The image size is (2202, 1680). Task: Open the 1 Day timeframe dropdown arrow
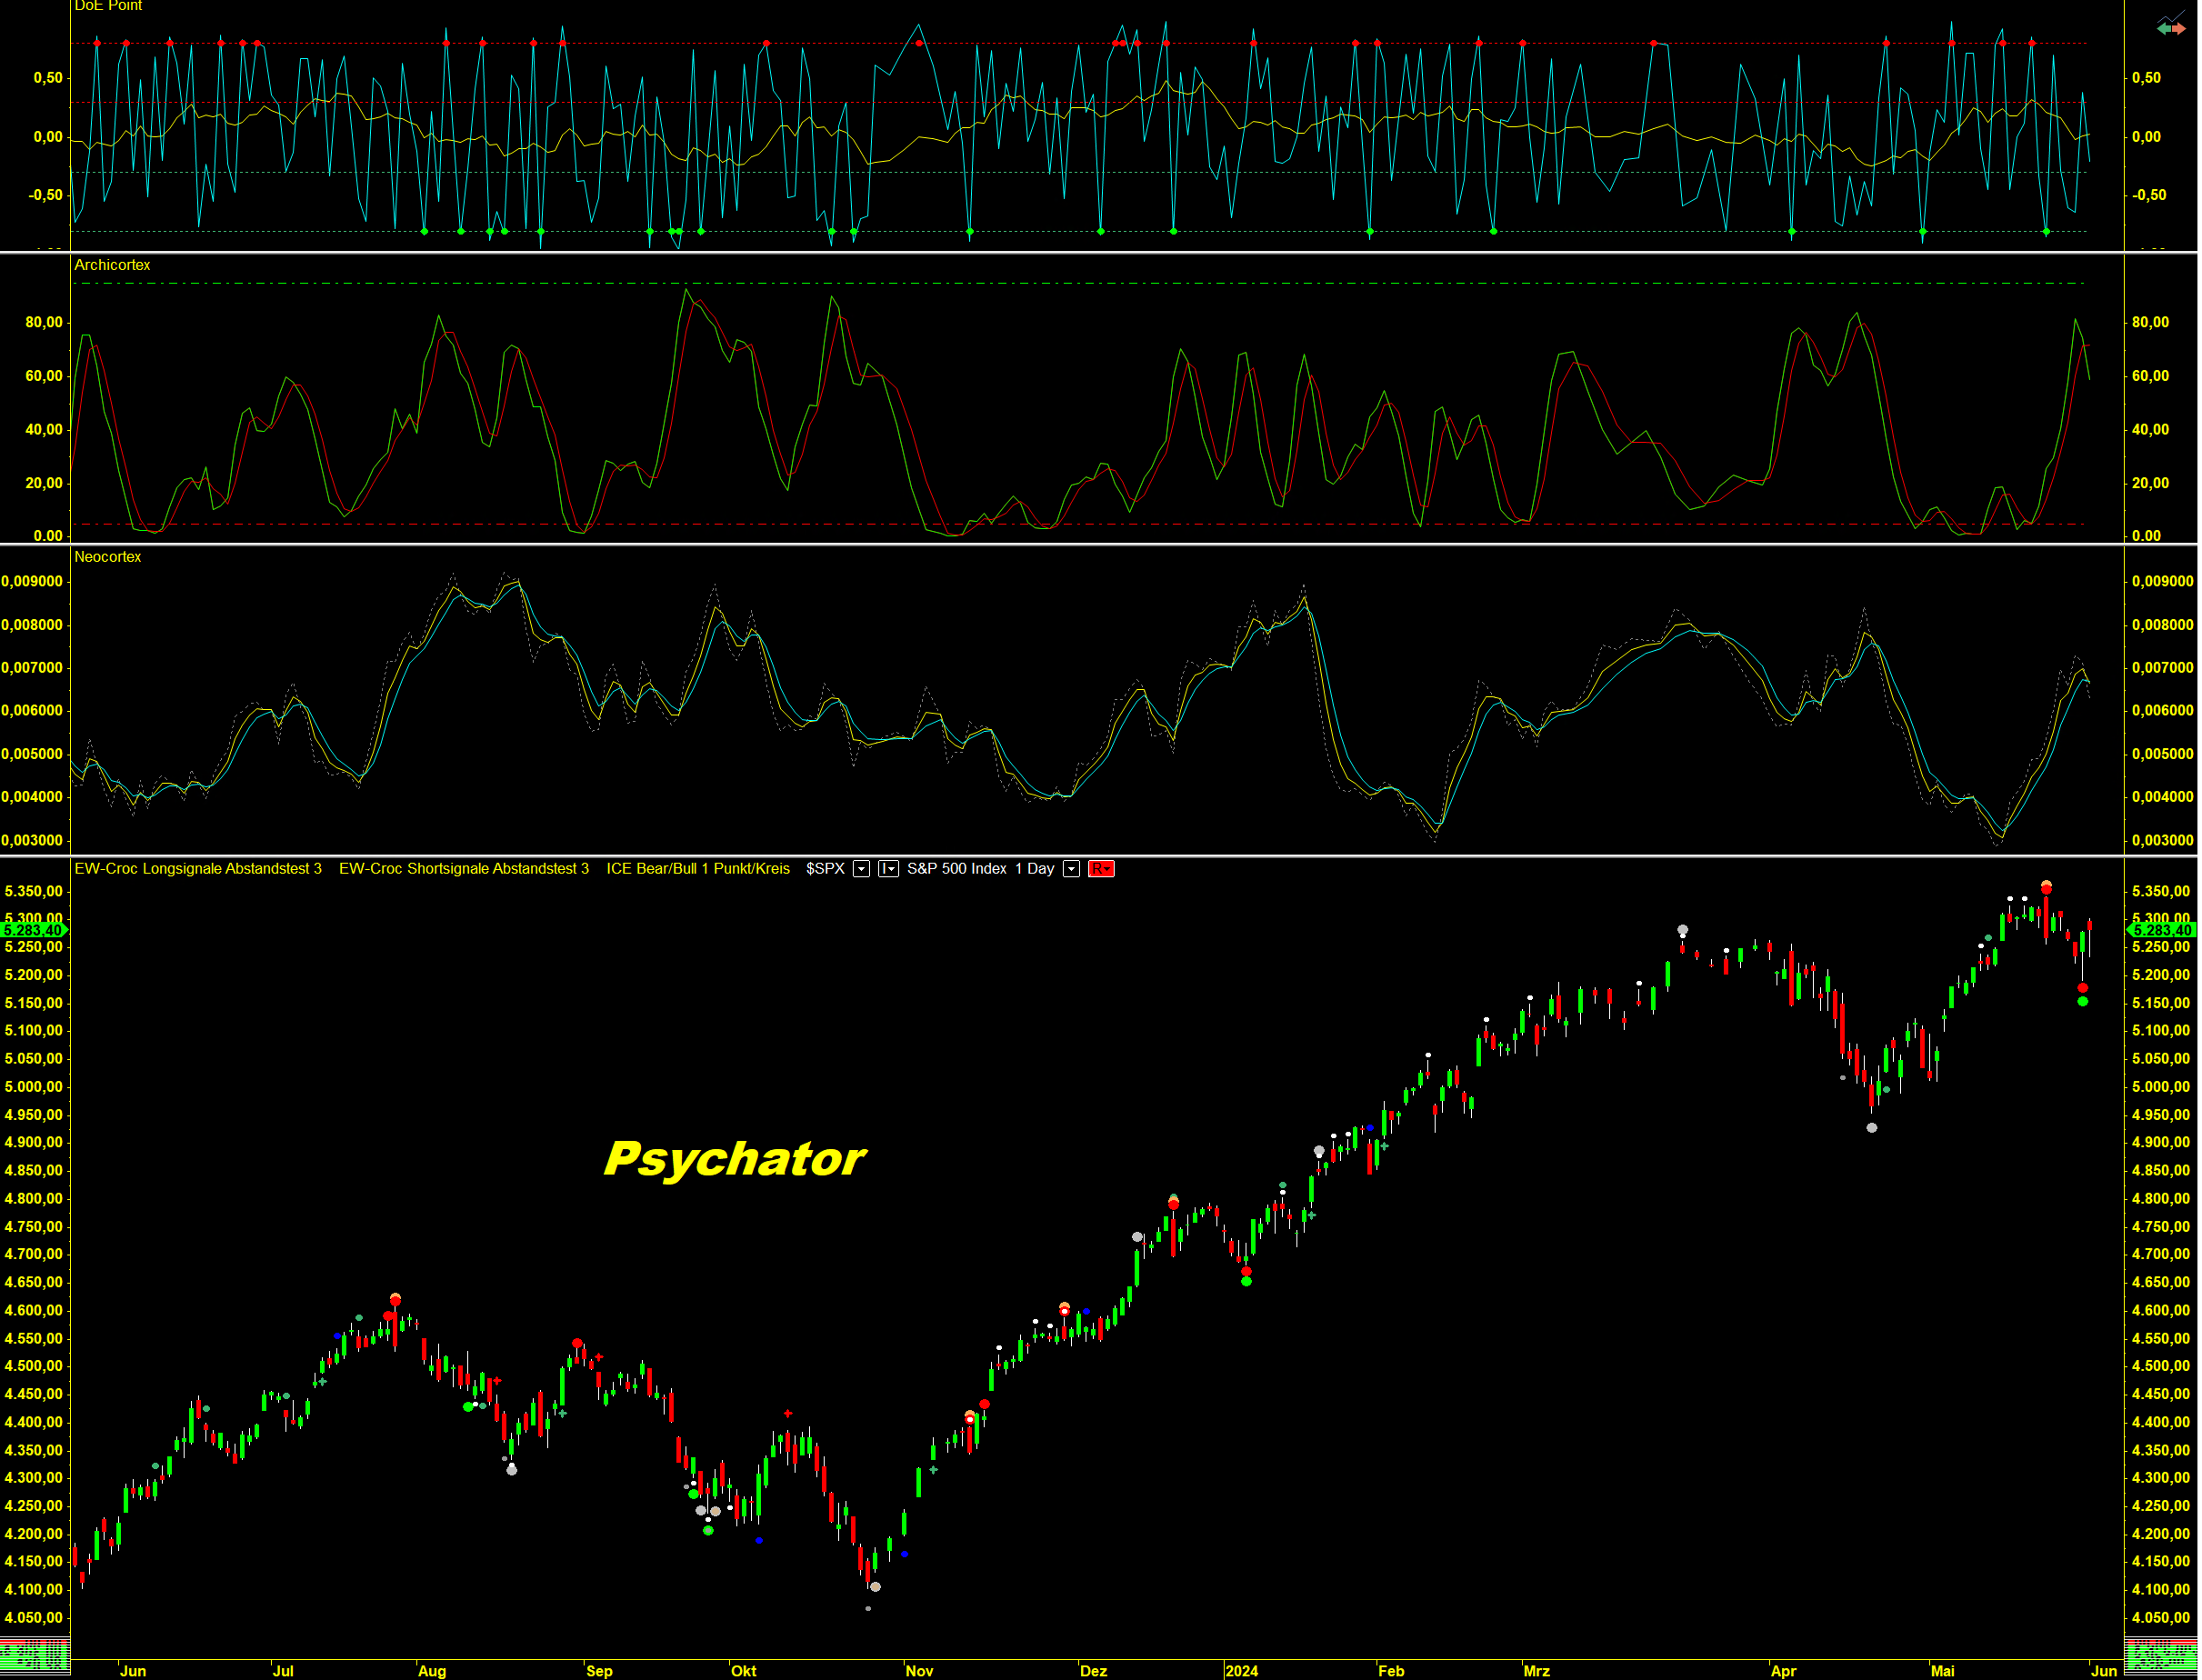pos(1071,869)
